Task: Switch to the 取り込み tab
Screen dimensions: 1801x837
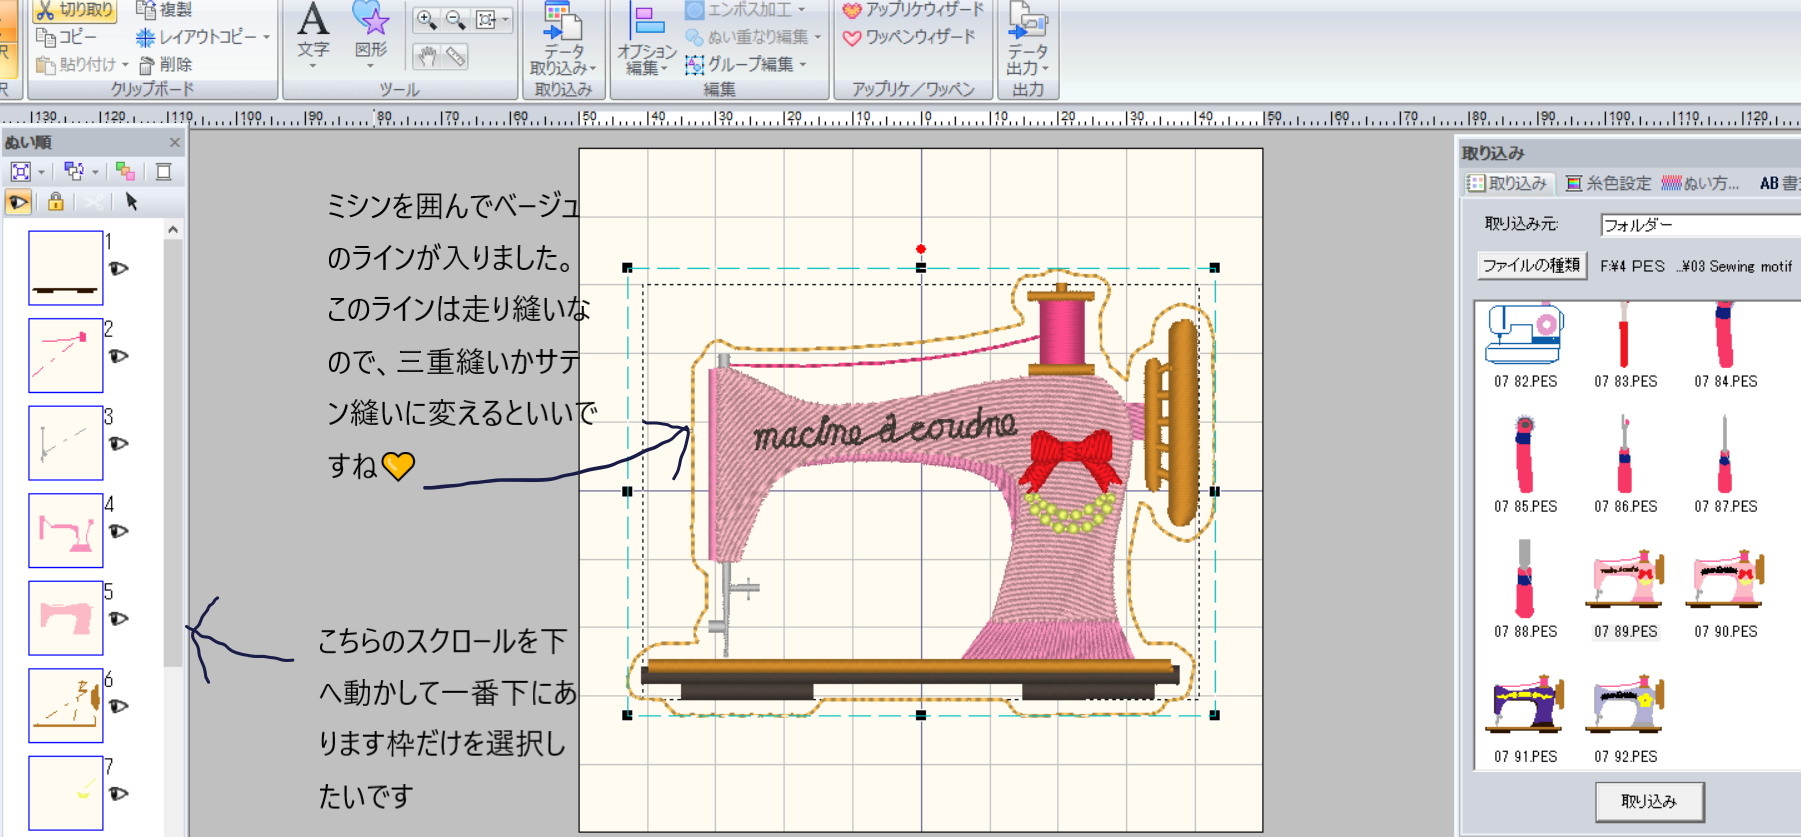Action: [x=1507, y=183]
